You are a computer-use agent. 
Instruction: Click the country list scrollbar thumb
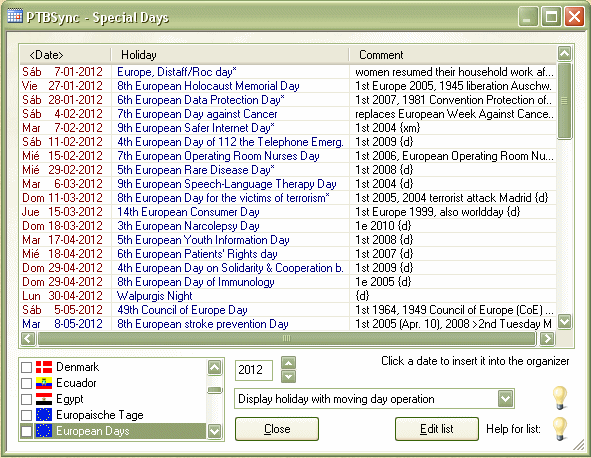click(x=214, y=390)
